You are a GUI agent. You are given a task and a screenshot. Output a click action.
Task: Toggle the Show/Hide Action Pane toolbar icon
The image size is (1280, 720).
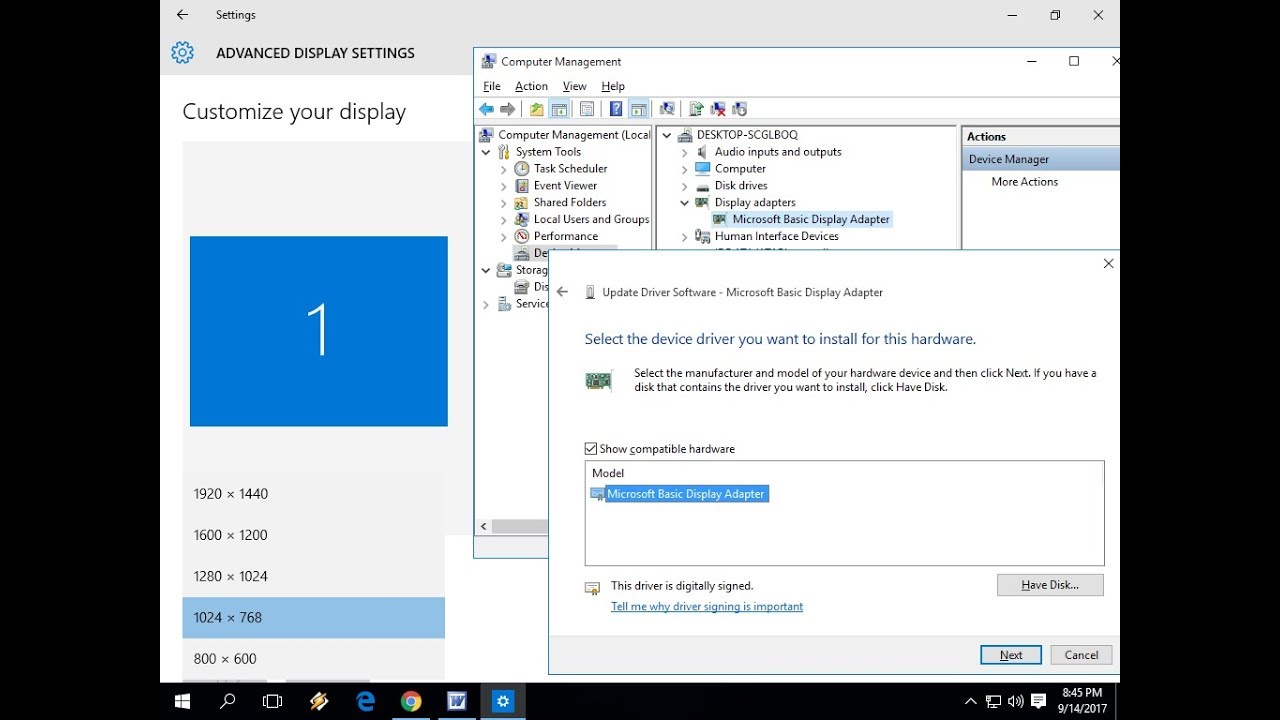pyautogui.click(x=638, y=109)
